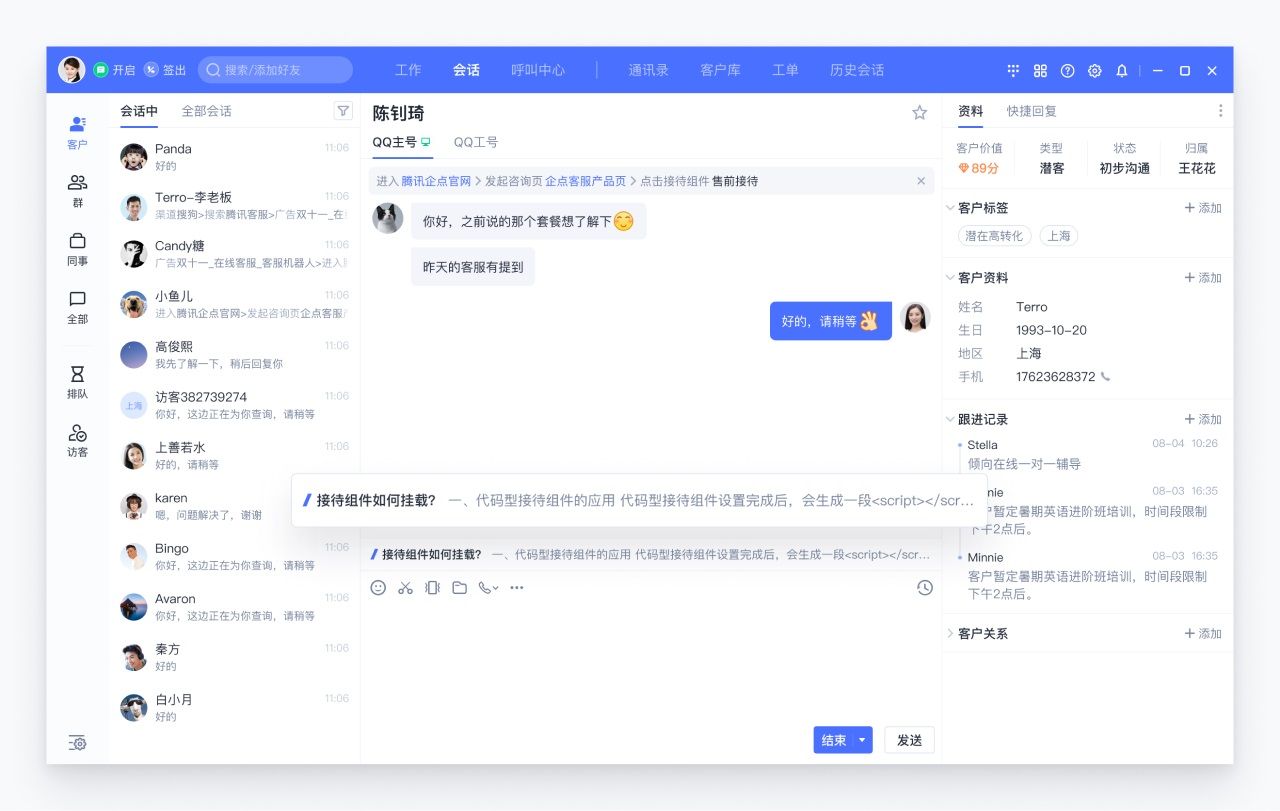Open the notifications bell
The image size is (1280, 811).
tap(1122, 71)
